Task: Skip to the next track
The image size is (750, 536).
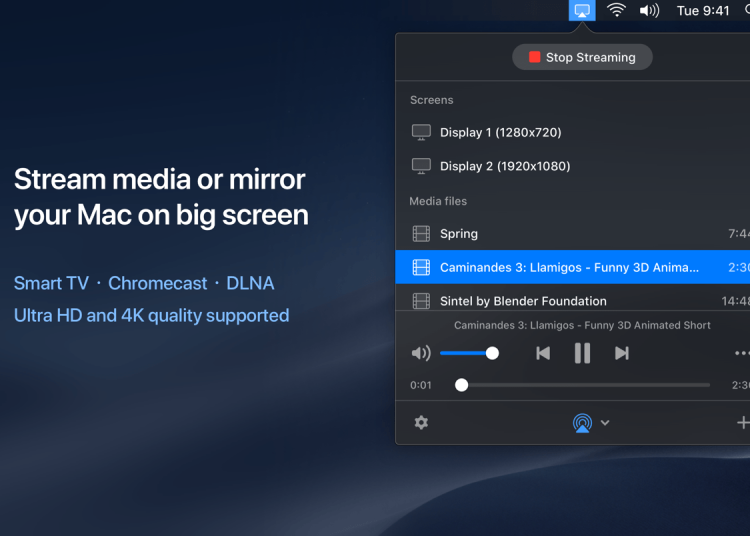Action: tap(621, 353)
